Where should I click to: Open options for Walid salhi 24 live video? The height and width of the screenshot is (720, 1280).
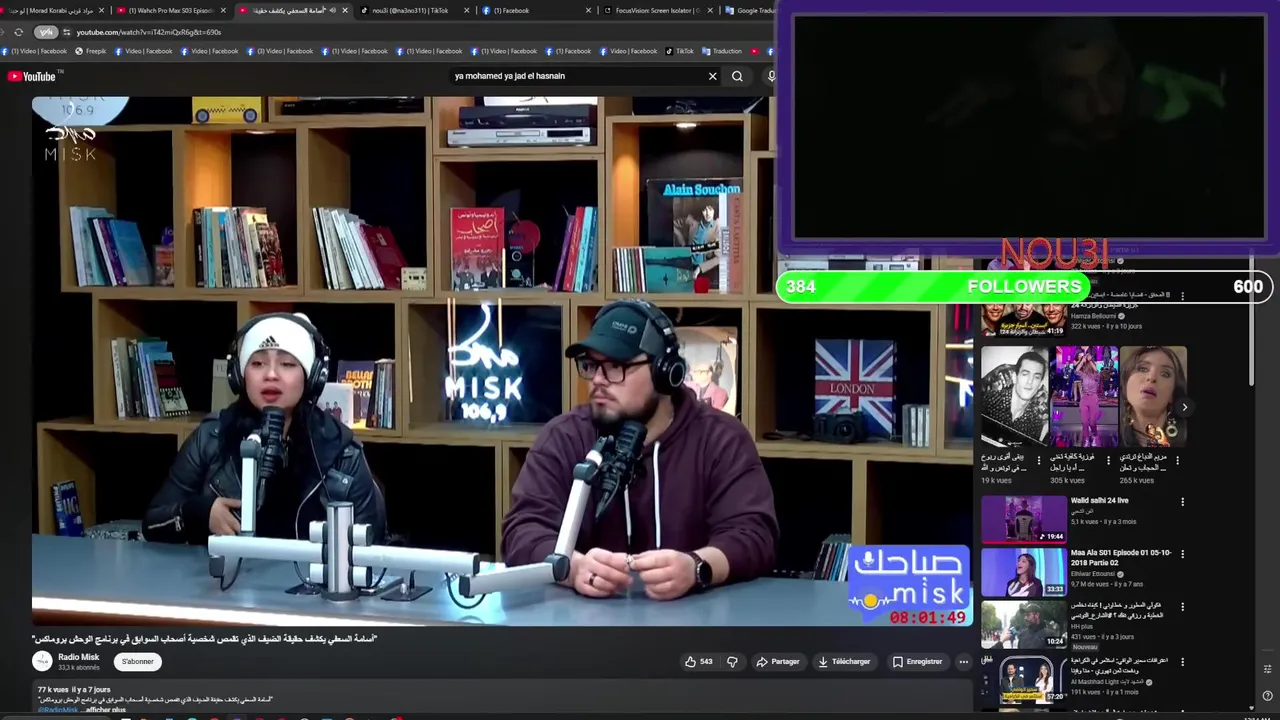1182,501
